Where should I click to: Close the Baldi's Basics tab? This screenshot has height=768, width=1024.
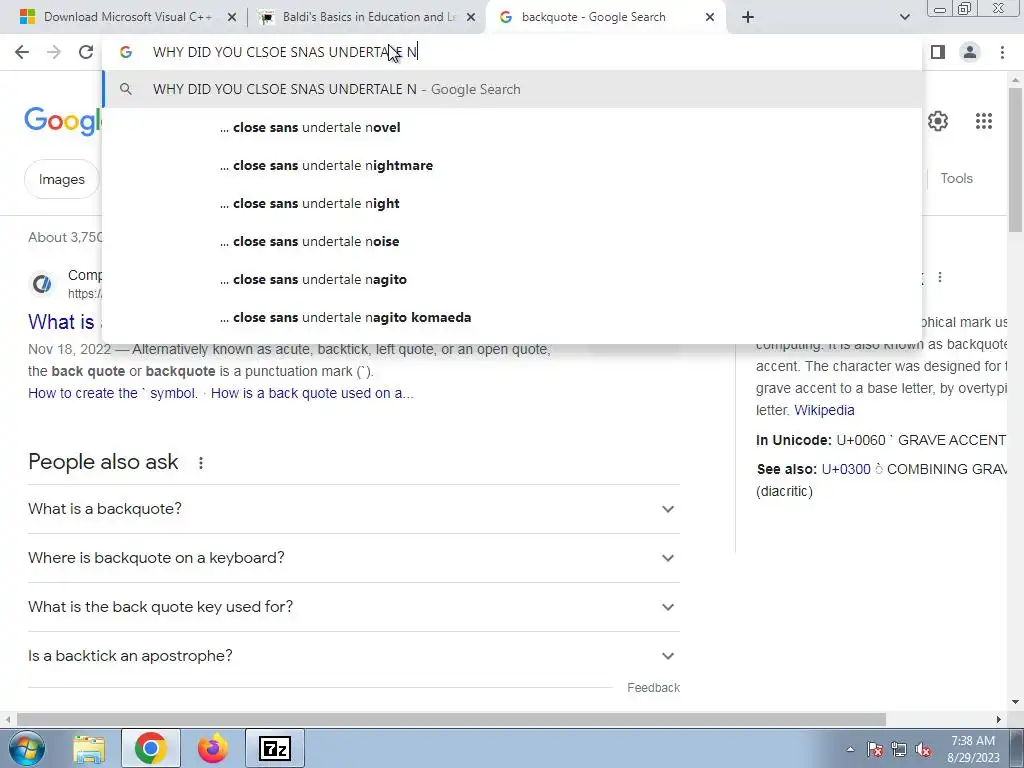pyautogui.click(x=471, y=18)
